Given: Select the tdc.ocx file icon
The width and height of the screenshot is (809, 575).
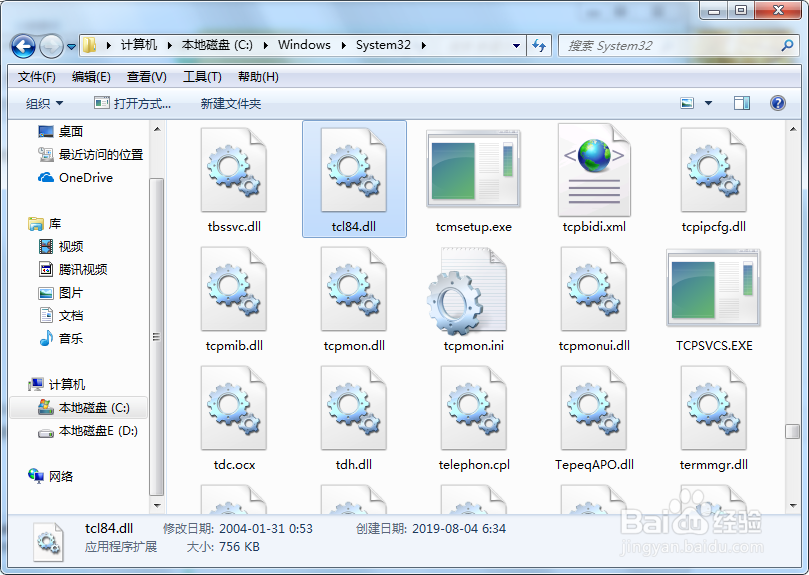Looking at the screenshot, I should click(234, 408).
